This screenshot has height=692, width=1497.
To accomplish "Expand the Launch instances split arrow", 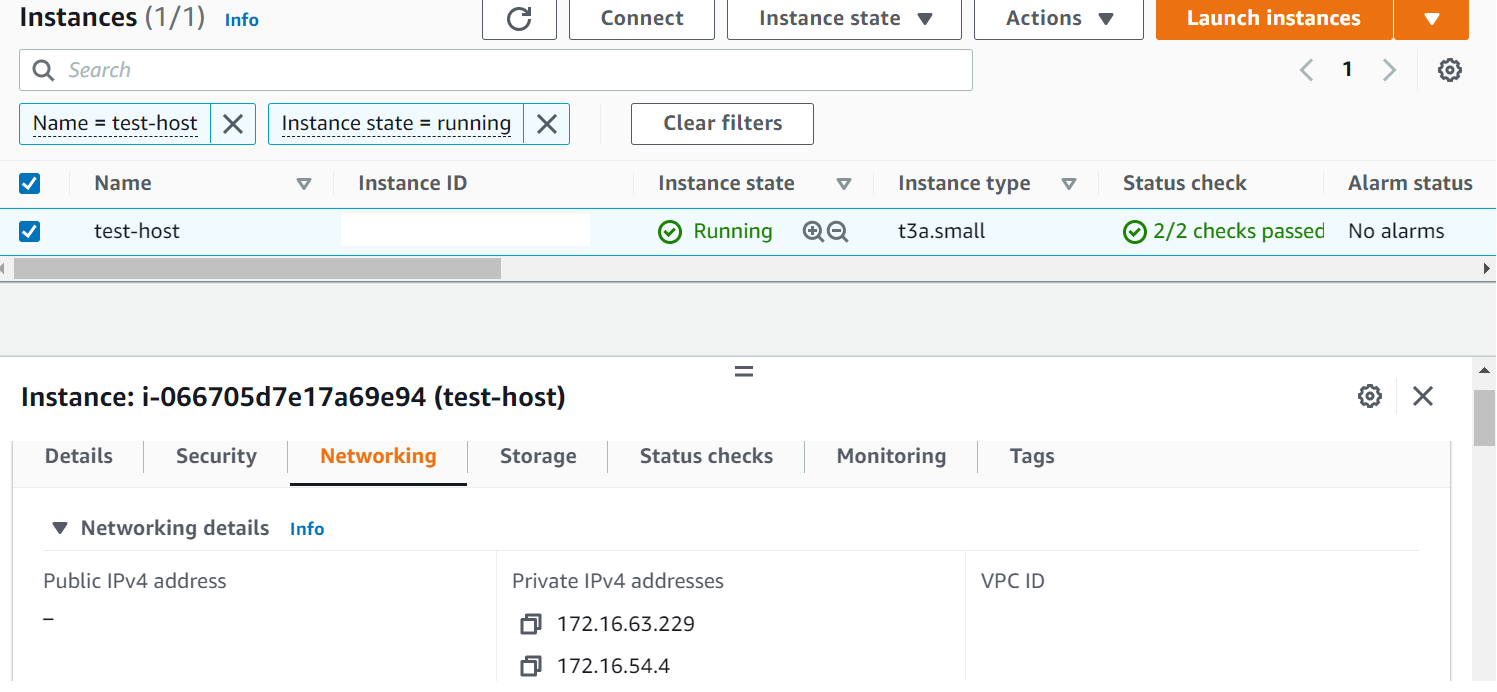I will tap(1431, 19).
